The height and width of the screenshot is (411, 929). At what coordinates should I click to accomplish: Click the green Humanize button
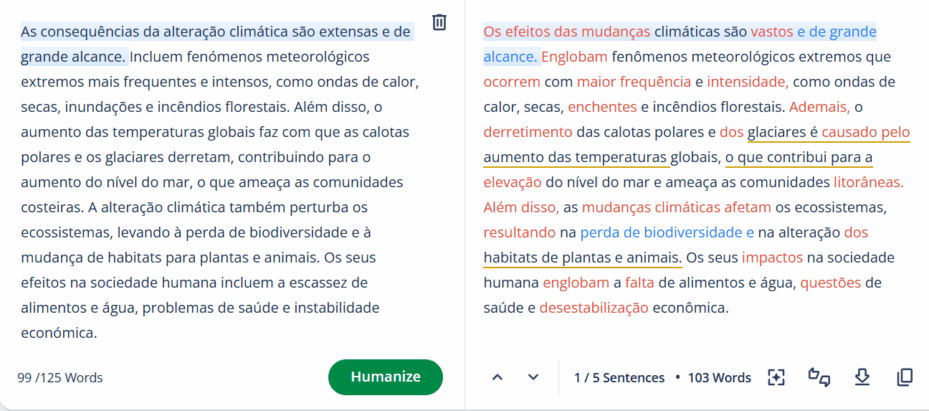tap(386, 377)
